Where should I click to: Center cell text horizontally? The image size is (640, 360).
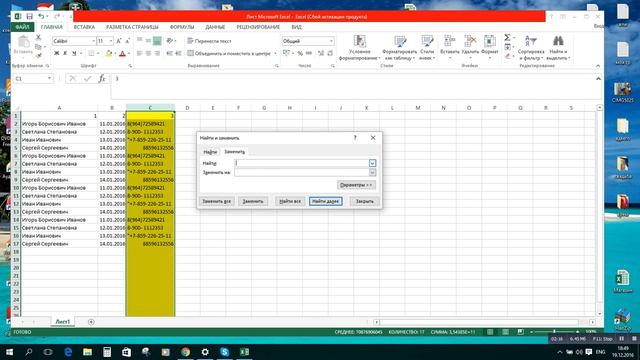[x=148, y=53]
